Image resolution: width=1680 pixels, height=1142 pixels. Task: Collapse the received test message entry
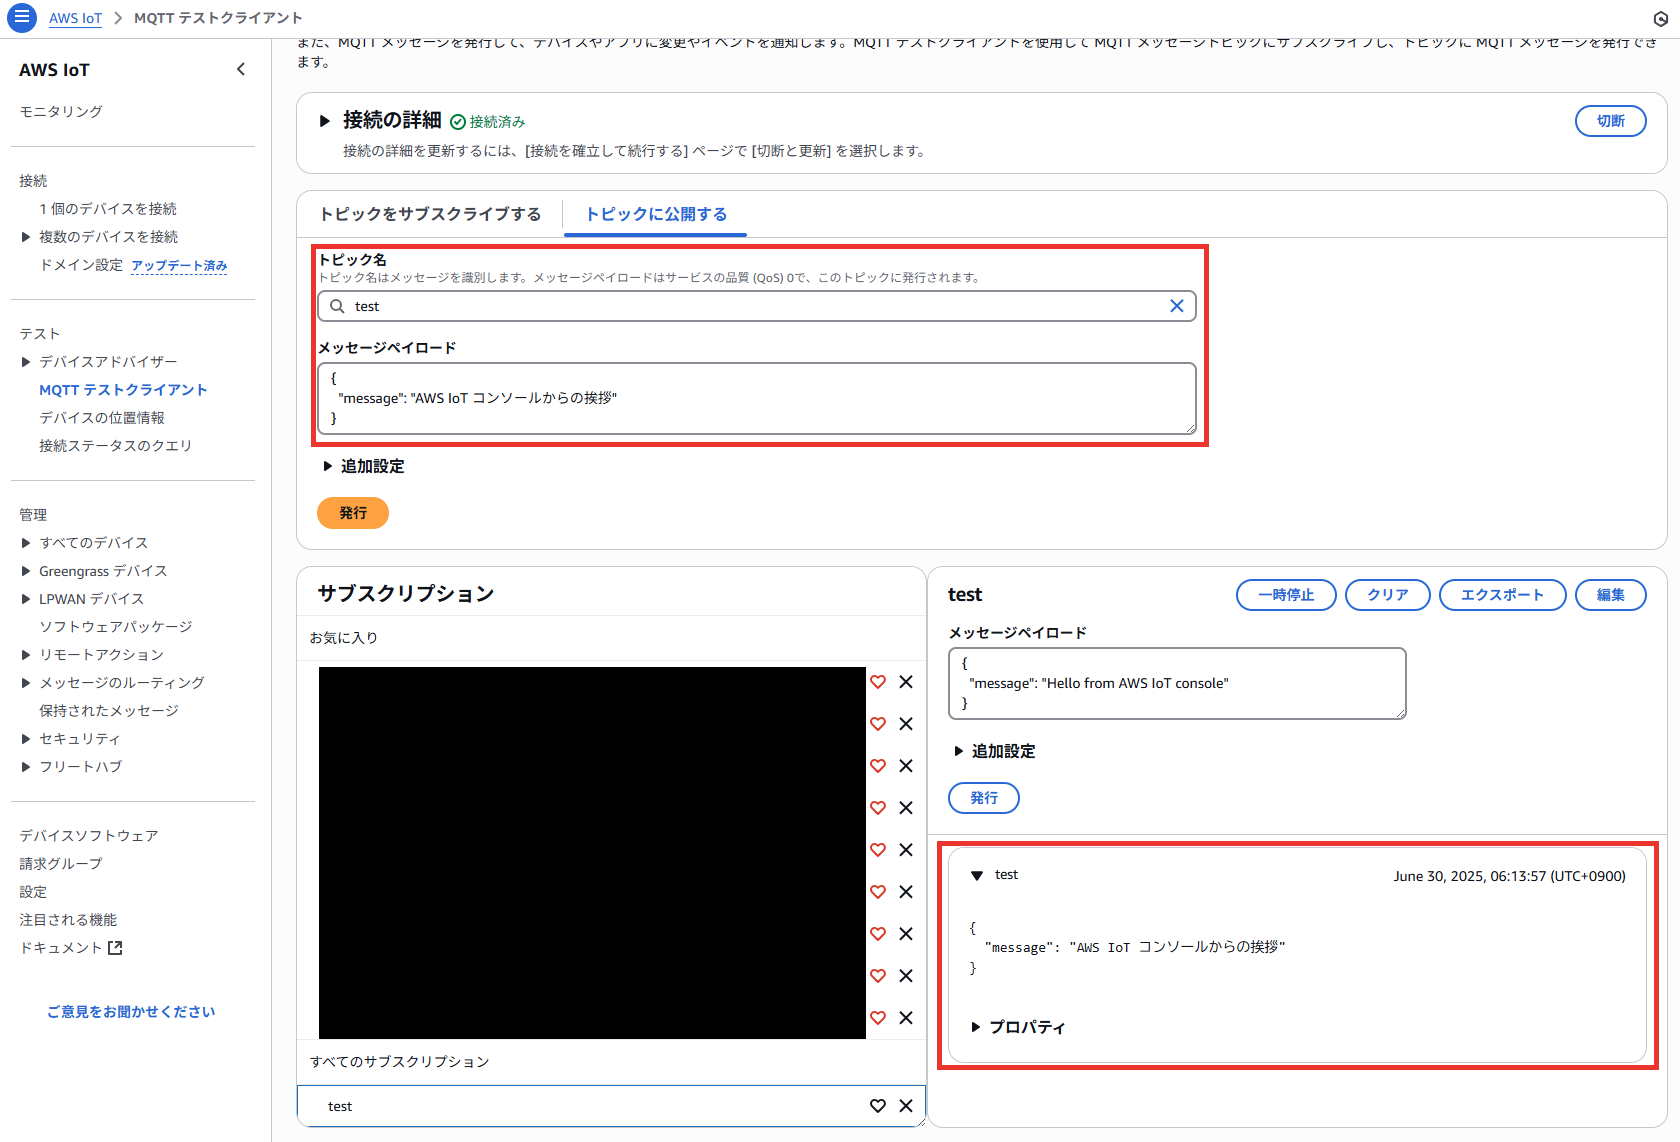(977, 875)
